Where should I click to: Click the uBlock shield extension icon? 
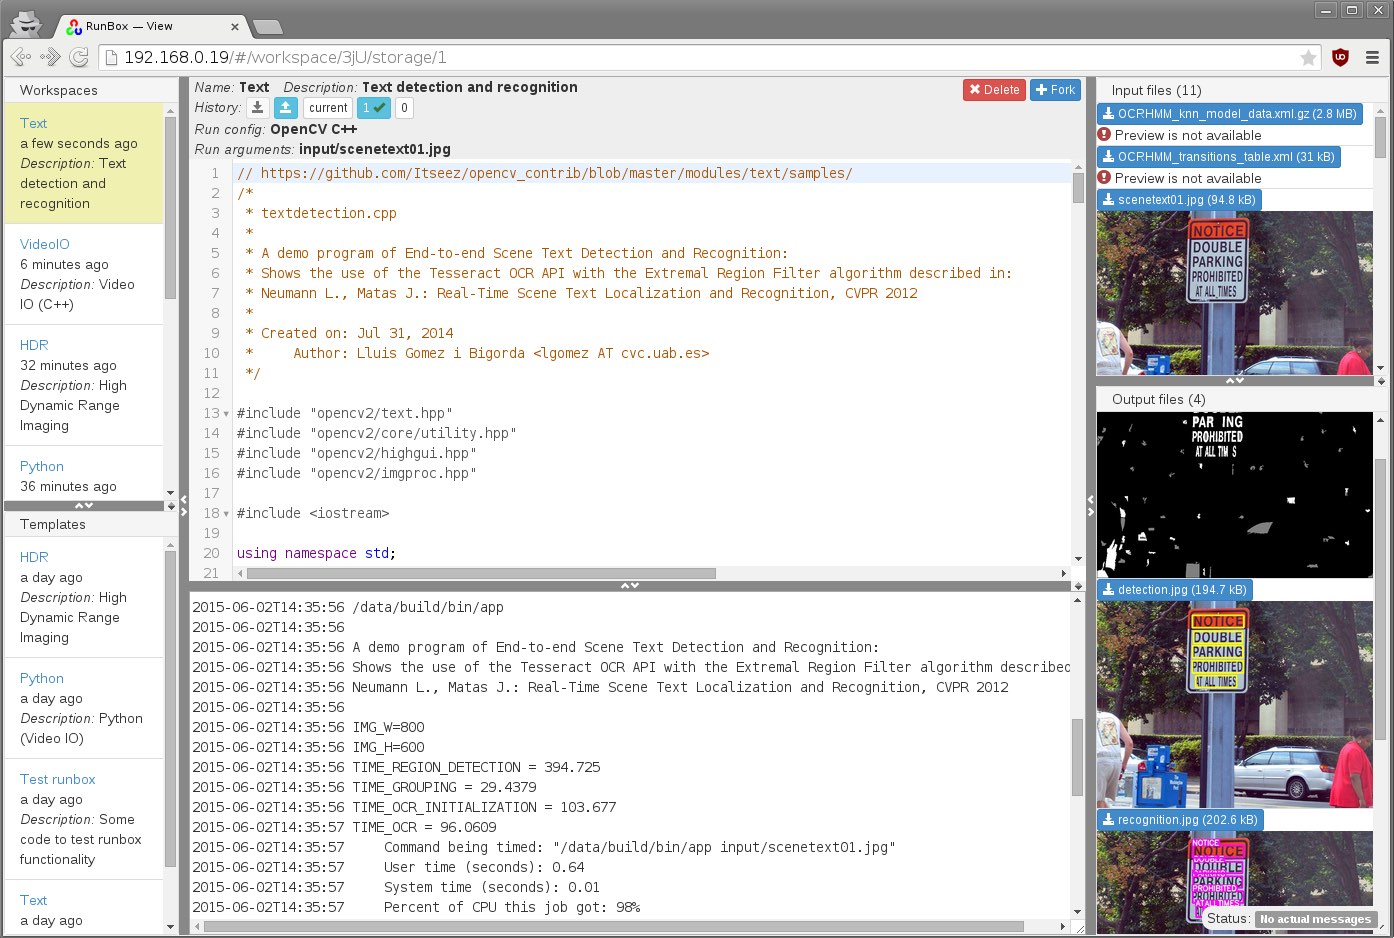point(1340,58)
